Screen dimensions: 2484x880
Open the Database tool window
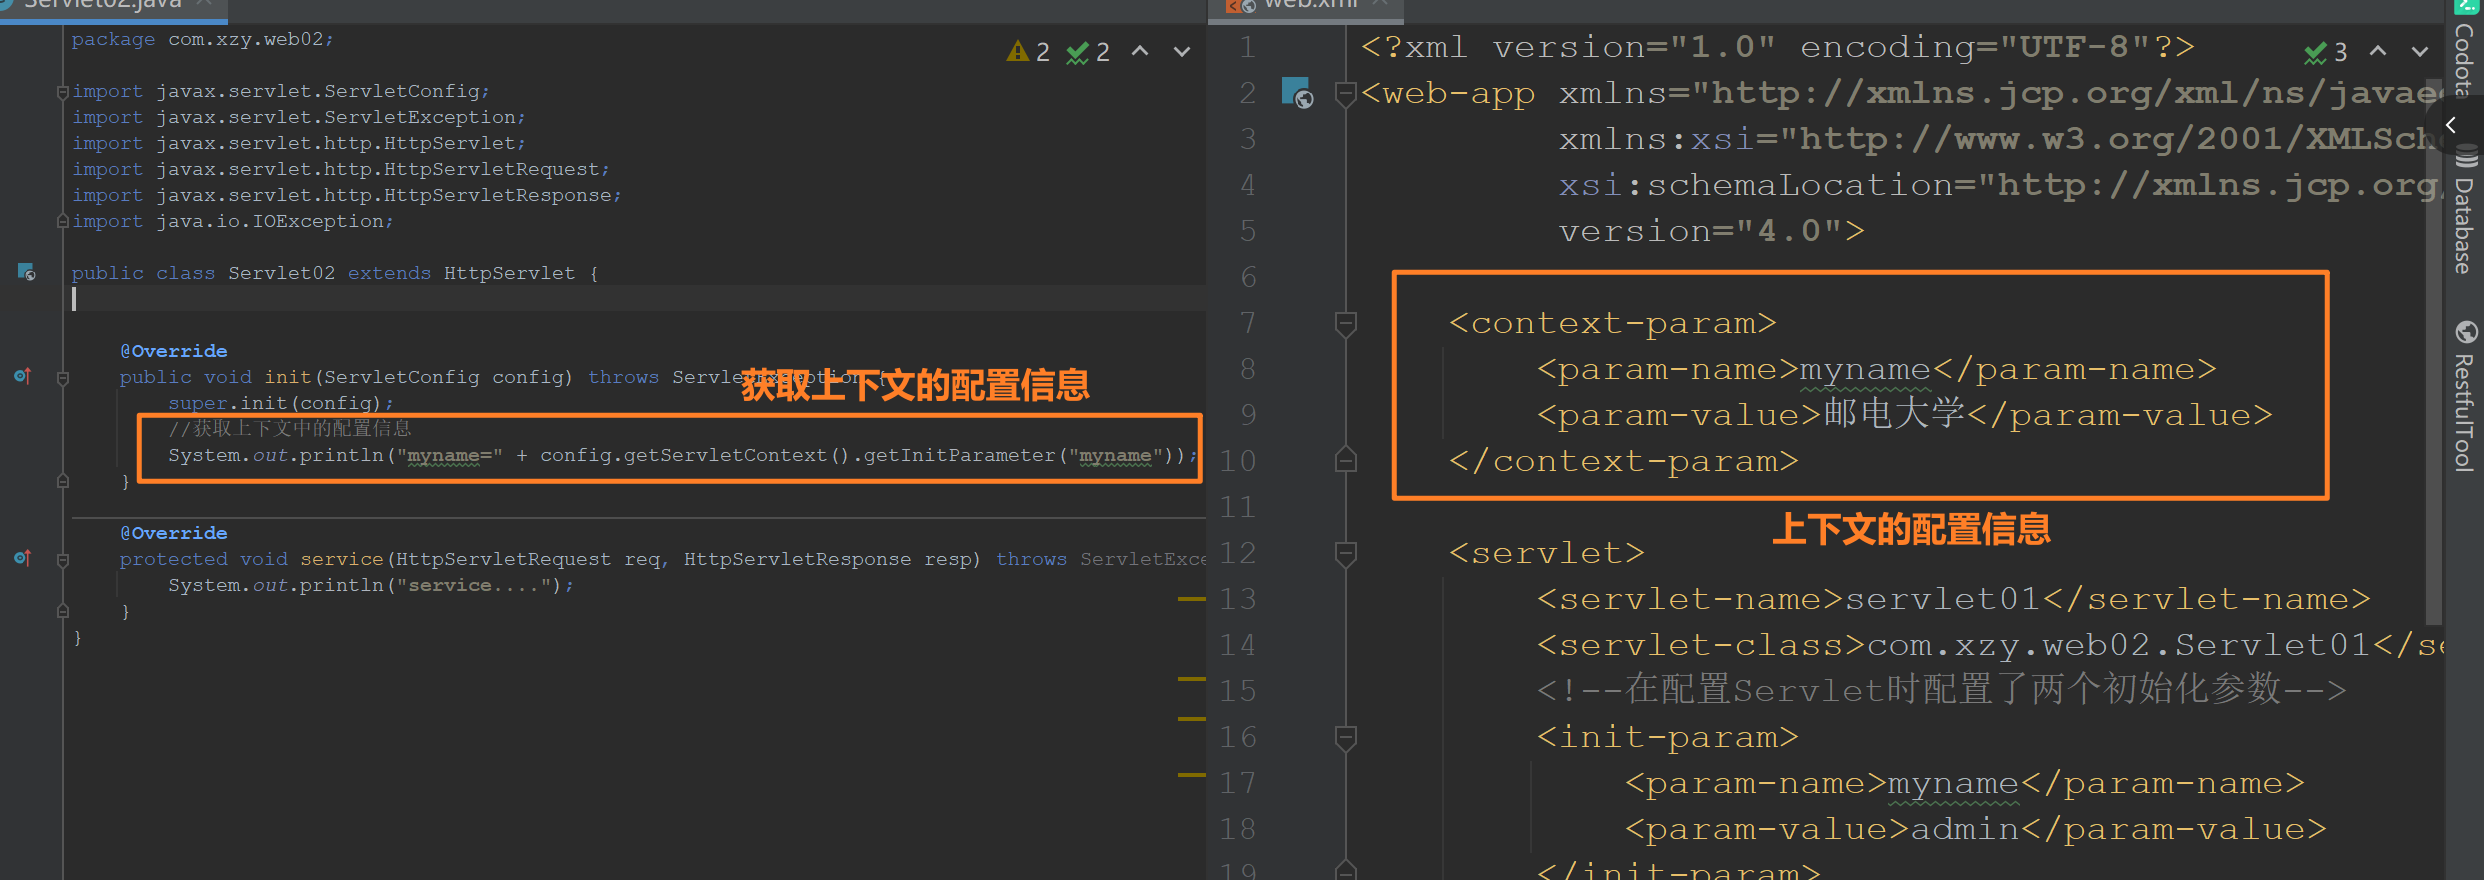(2465, 211)
